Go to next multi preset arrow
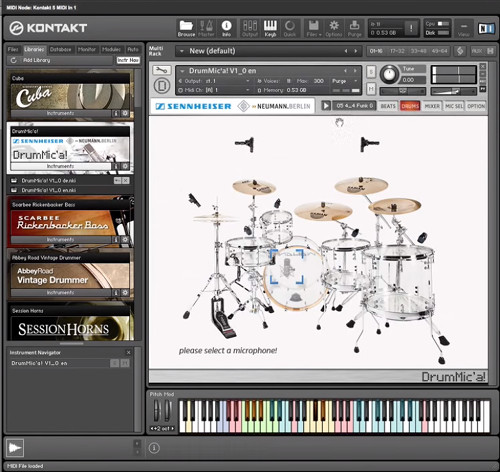Viewport: 500px width, 472px height. 356,51
